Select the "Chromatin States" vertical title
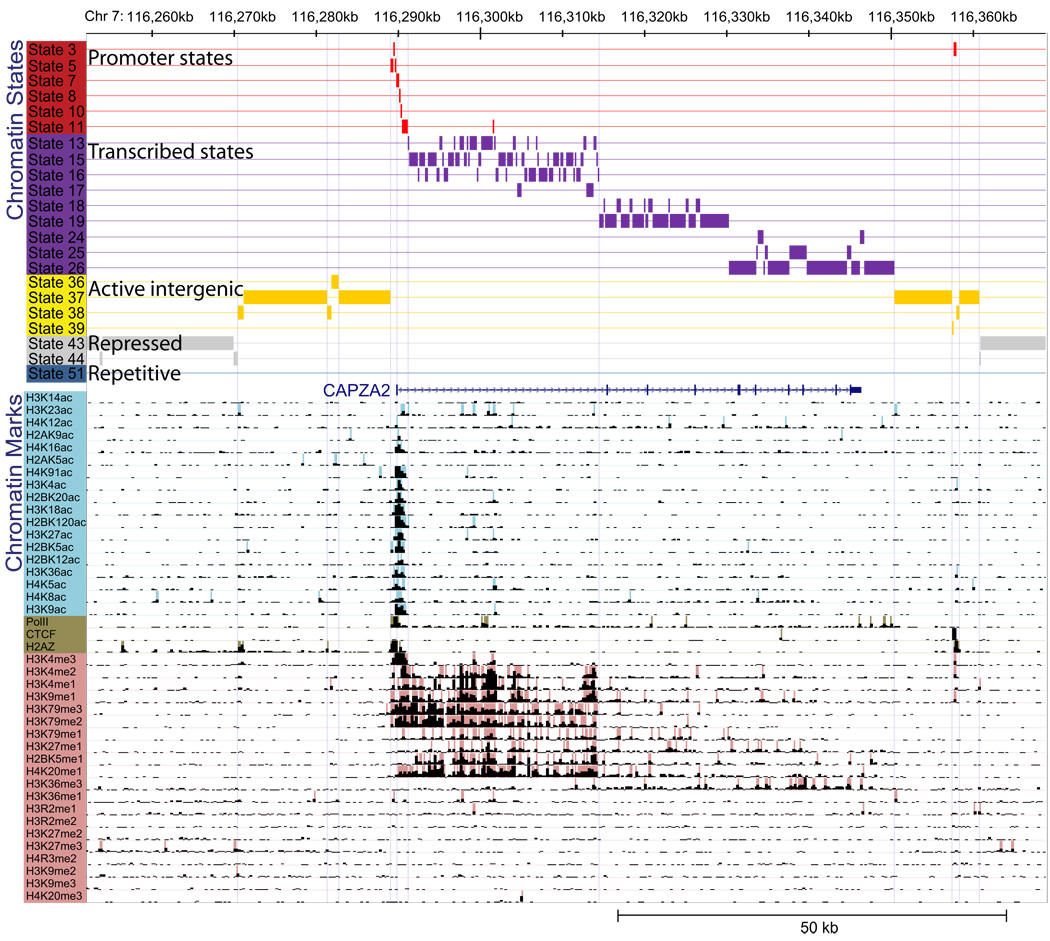Viewport: 1050px width, 941px height. click(x=15, y=130)
